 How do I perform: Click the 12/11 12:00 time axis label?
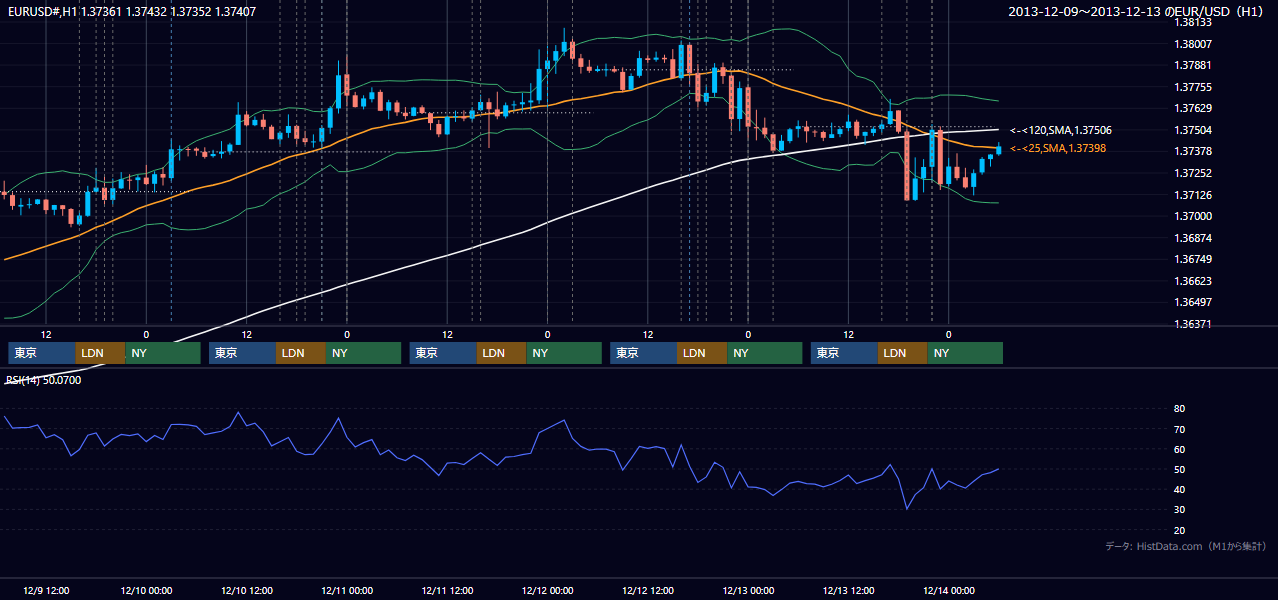447,590
